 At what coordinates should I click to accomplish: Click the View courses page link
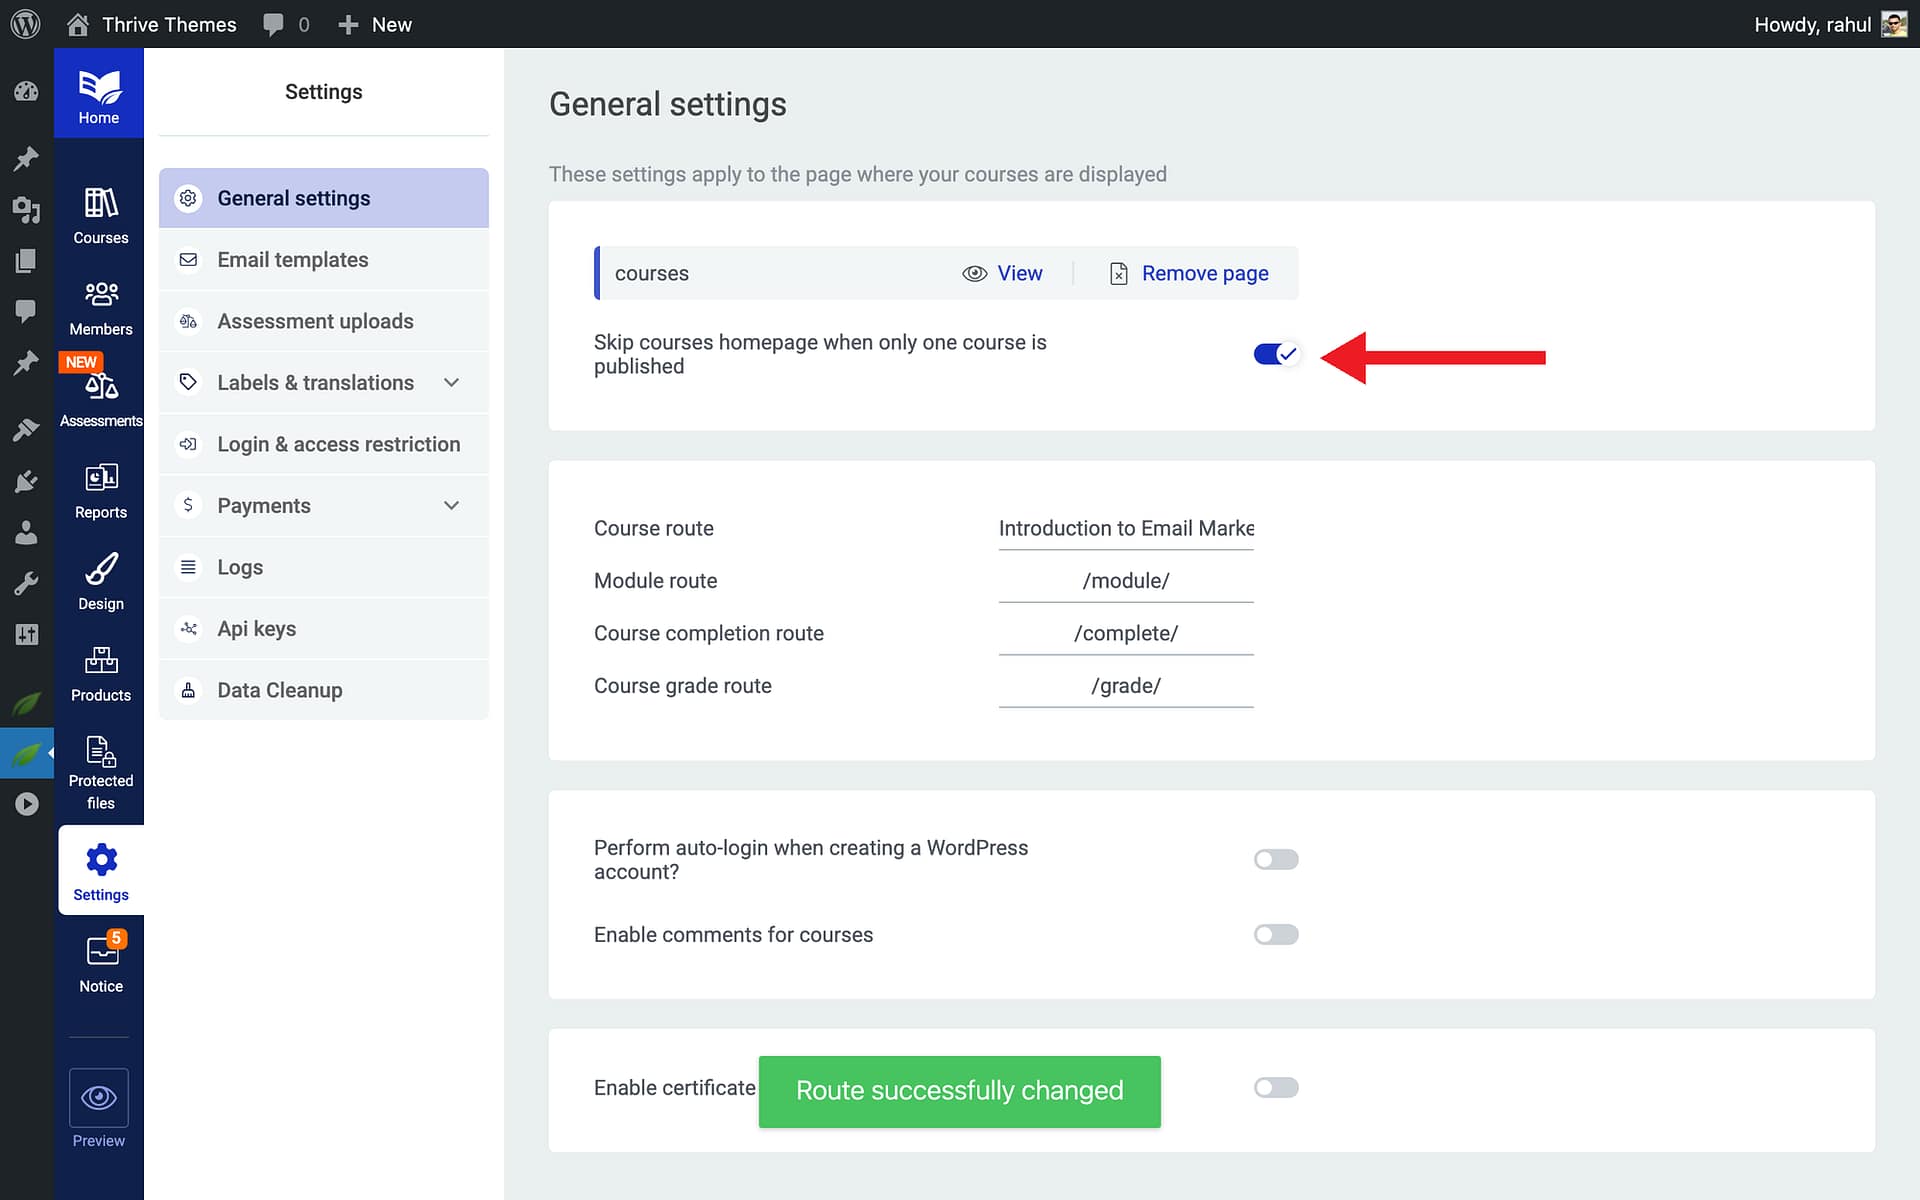pyautogui.click(x=1018, y=273)
